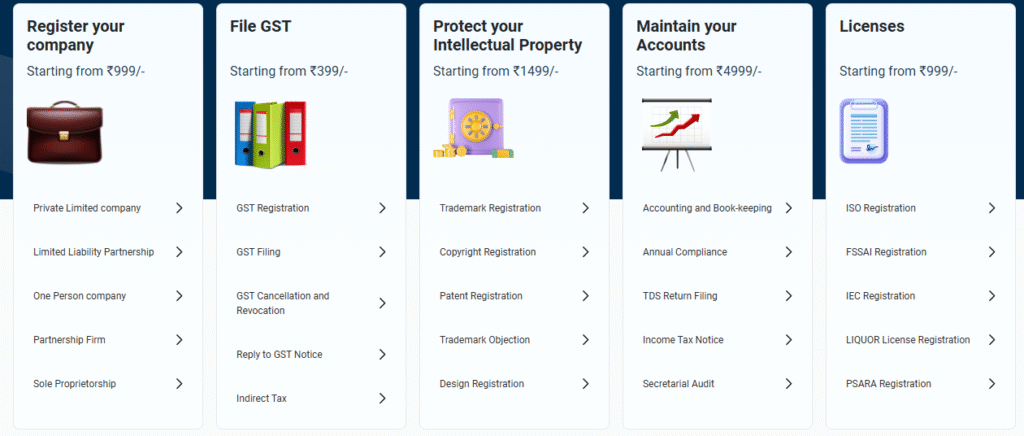Expand the Sole Proprietorship chevron

(x=179, y=384)
